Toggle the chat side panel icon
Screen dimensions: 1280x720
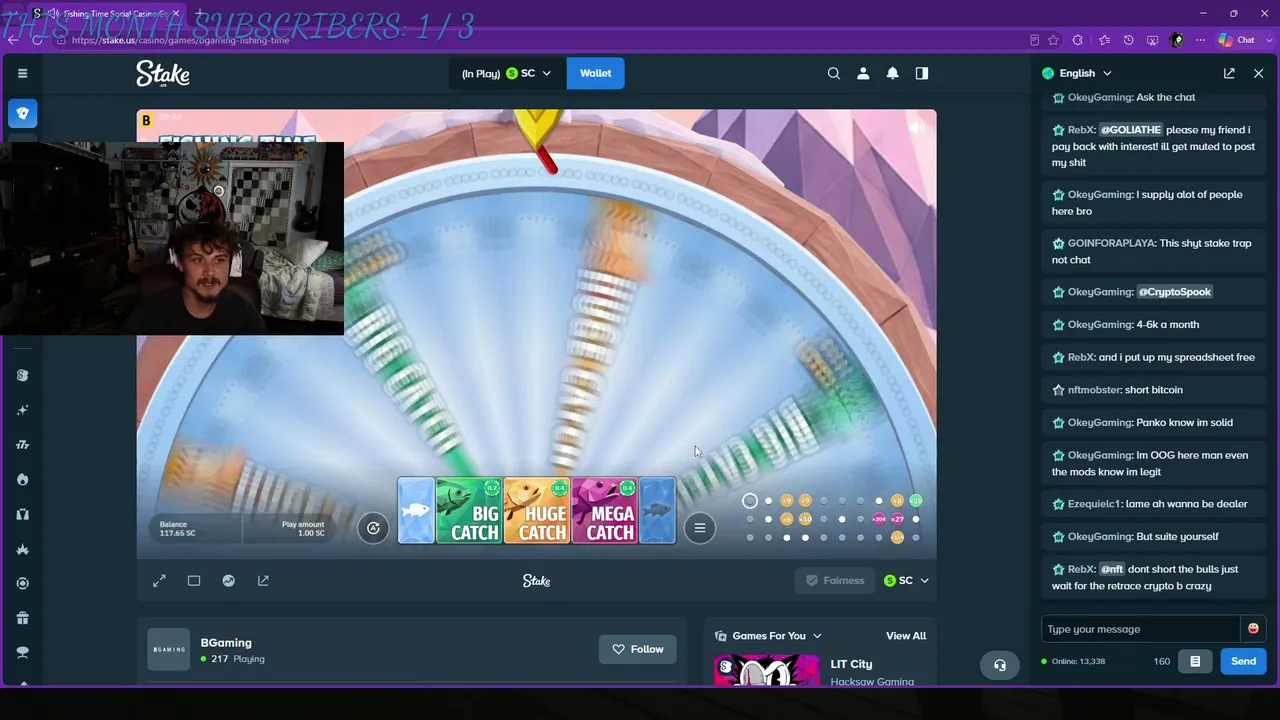tap(922, 73)
